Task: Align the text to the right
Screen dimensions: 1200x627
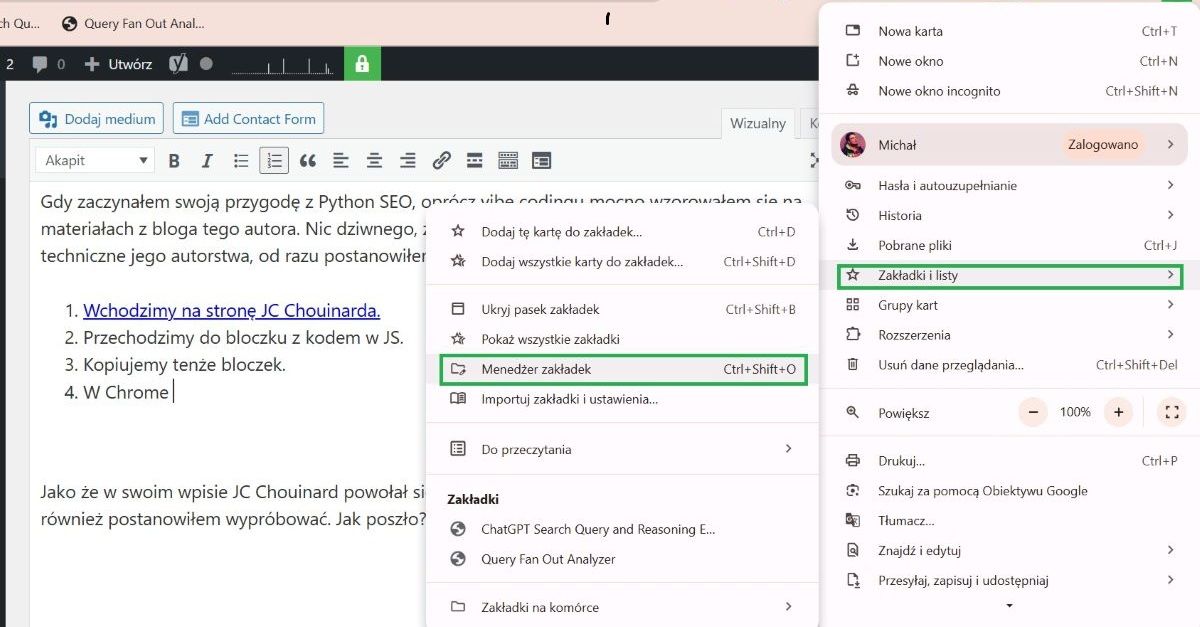Action: 407,160
